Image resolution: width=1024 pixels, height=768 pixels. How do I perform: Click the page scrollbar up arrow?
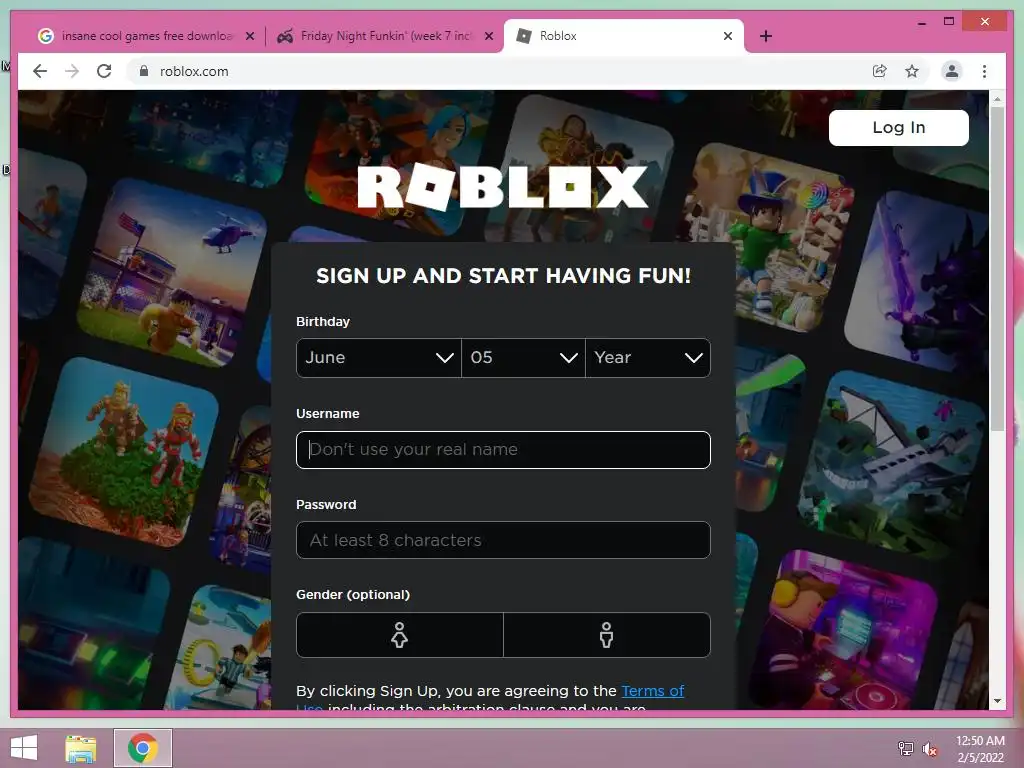pos(997,99)
